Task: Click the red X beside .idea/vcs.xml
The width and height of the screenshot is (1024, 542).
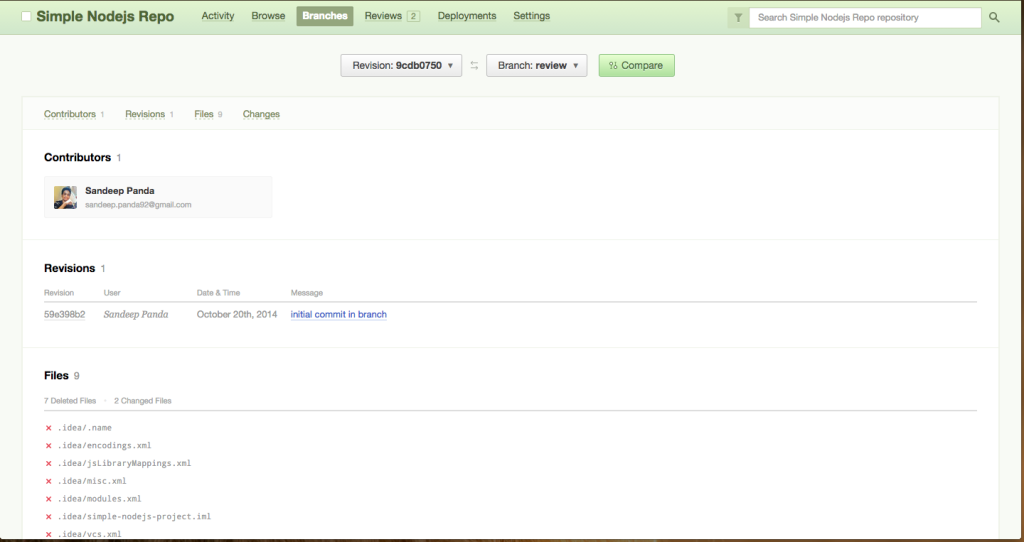Action: 49,535
